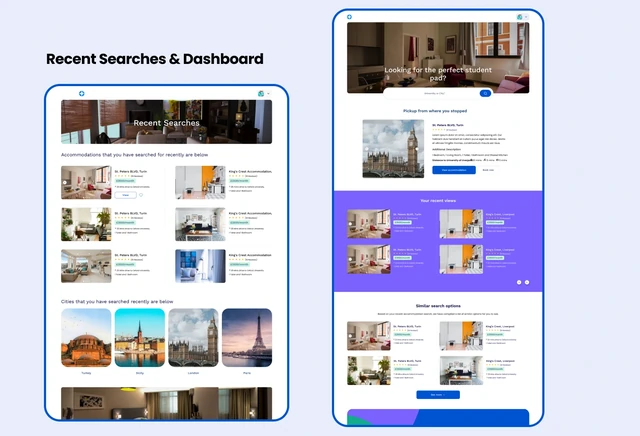Click the 'Recent Searches & Dashboard' title
The image size is (640, 436).
(155, 59)
